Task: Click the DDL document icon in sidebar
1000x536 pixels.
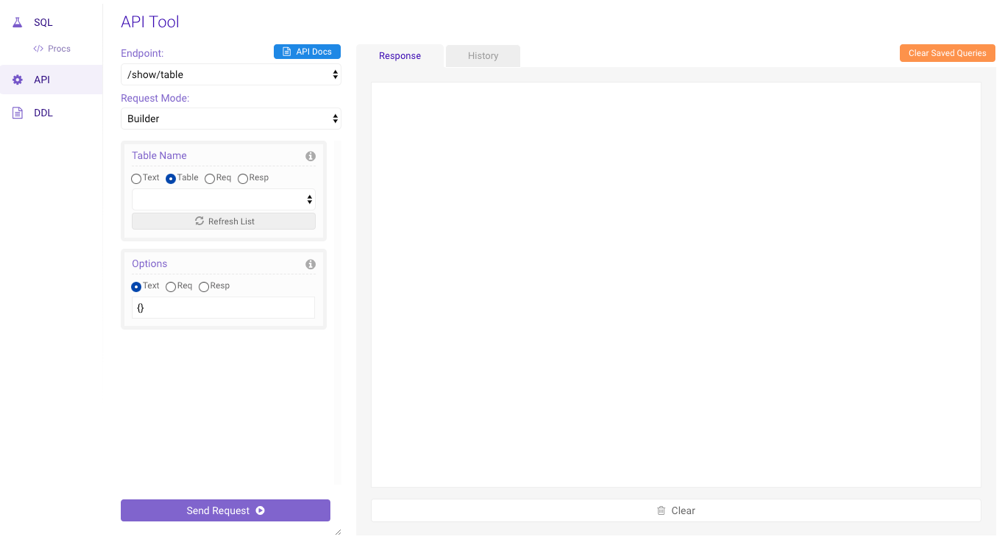Action: coord(17,113)
